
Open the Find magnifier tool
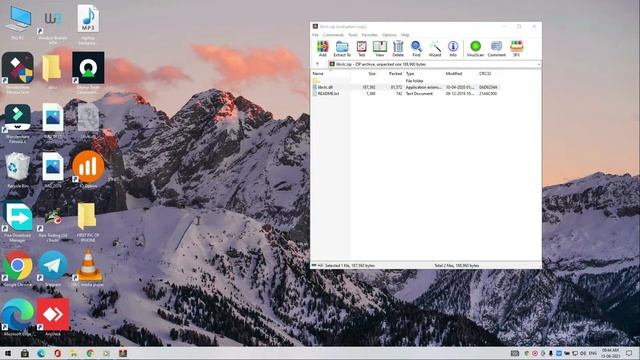(416, 49)
